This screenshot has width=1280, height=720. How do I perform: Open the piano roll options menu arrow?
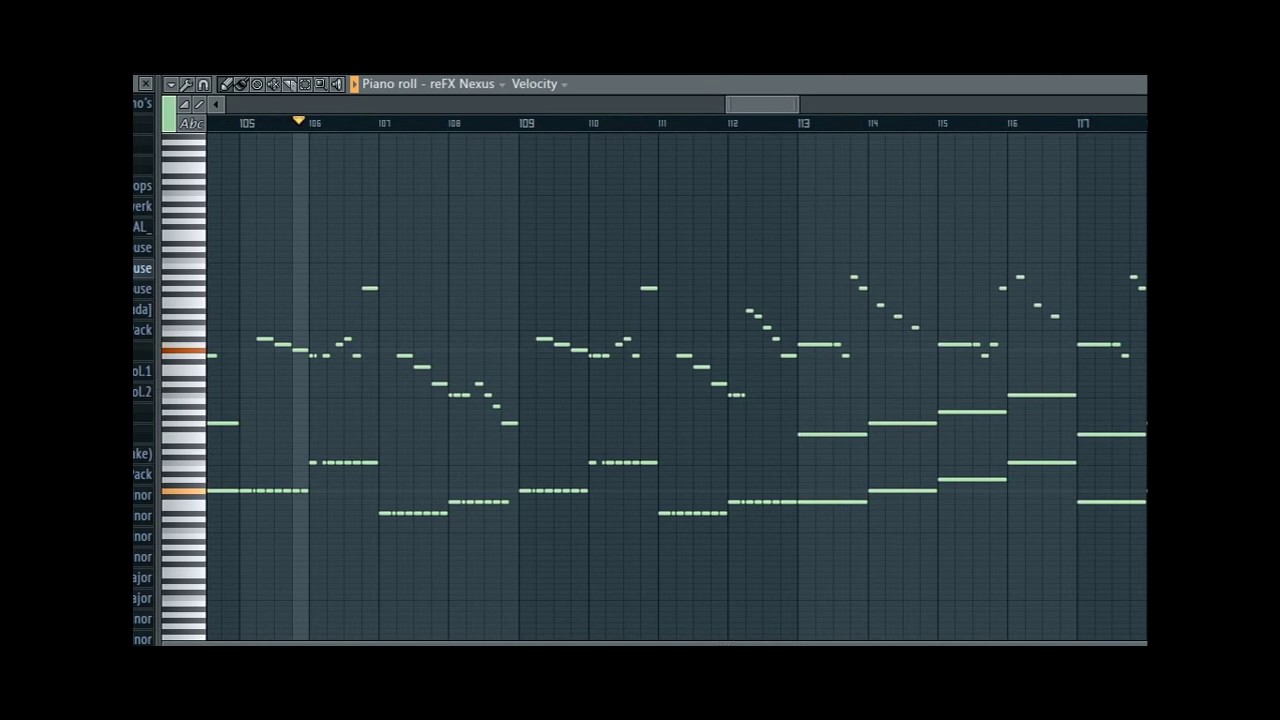click(171, 85)
